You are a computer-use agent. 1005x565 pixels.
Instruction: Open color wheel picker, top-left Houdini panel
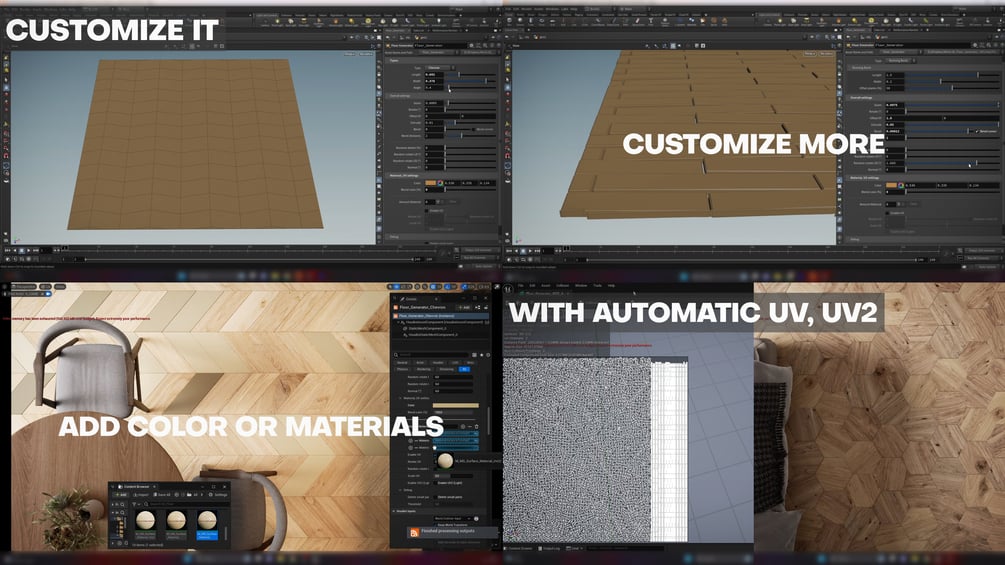(440, 183)
